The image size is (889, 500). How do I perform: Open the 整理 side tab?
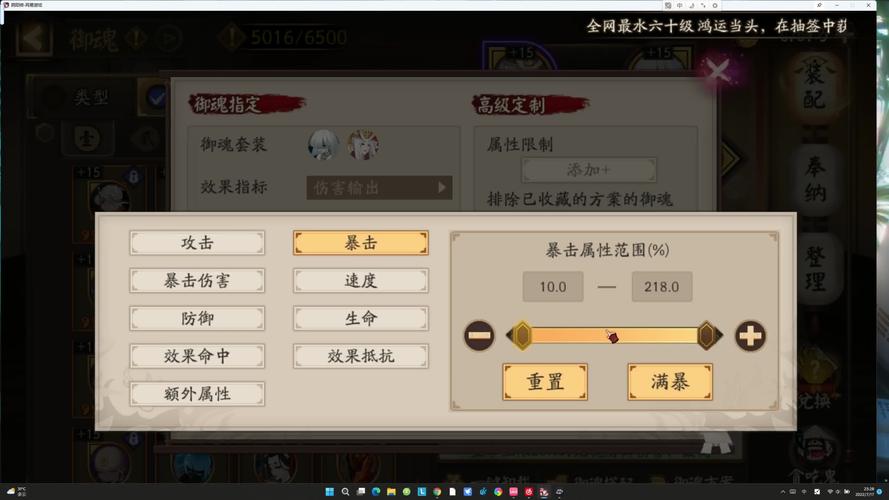(x=815, y=269)
